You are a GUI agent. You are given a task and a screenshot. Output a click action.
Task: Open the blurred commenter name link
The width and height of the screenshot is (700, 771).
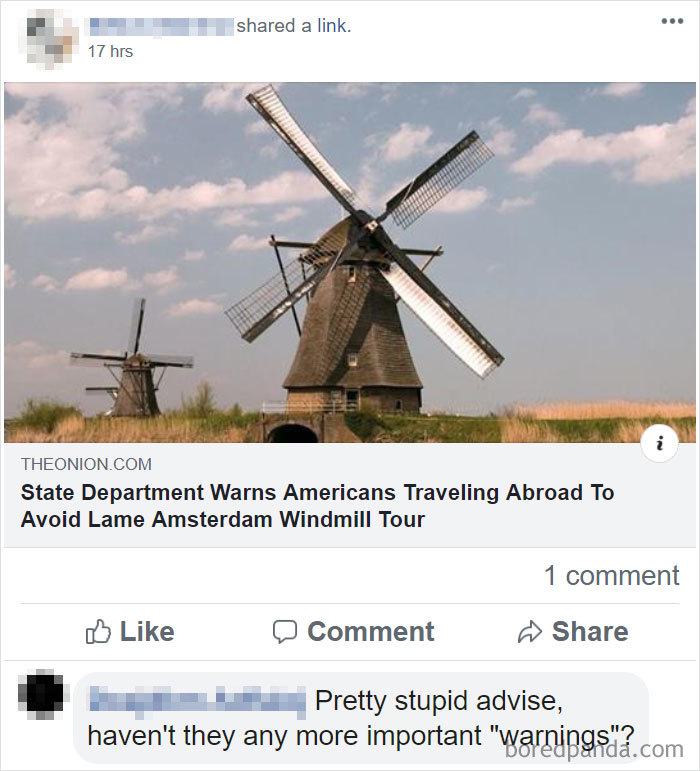(x=197, y=700)
